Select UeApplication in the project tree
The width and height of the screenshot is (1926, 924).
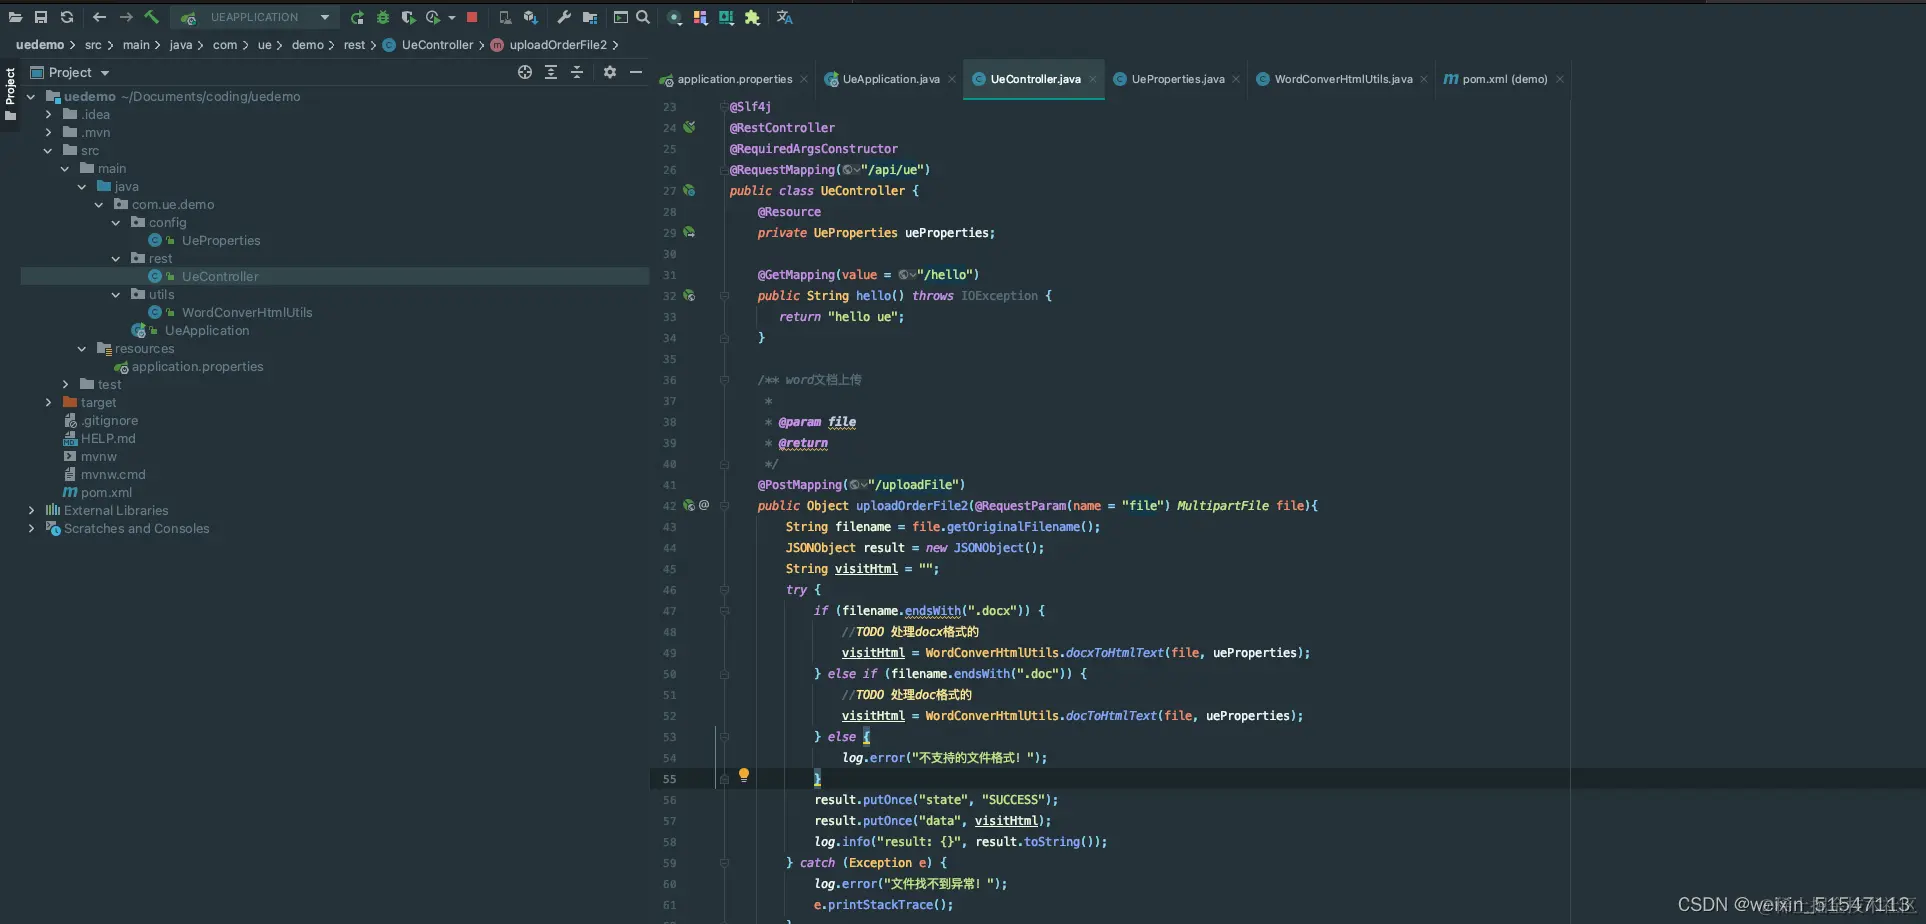[207, 331]
